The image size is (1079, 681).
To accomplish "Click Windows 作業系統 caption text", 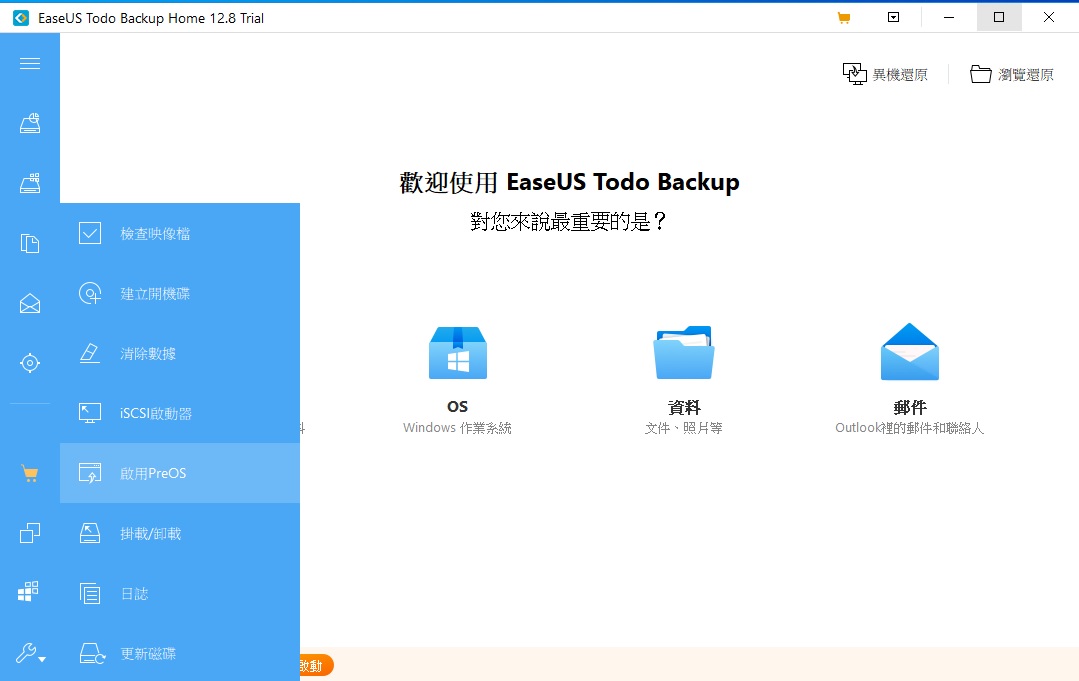I will click(x=457, y=428).
